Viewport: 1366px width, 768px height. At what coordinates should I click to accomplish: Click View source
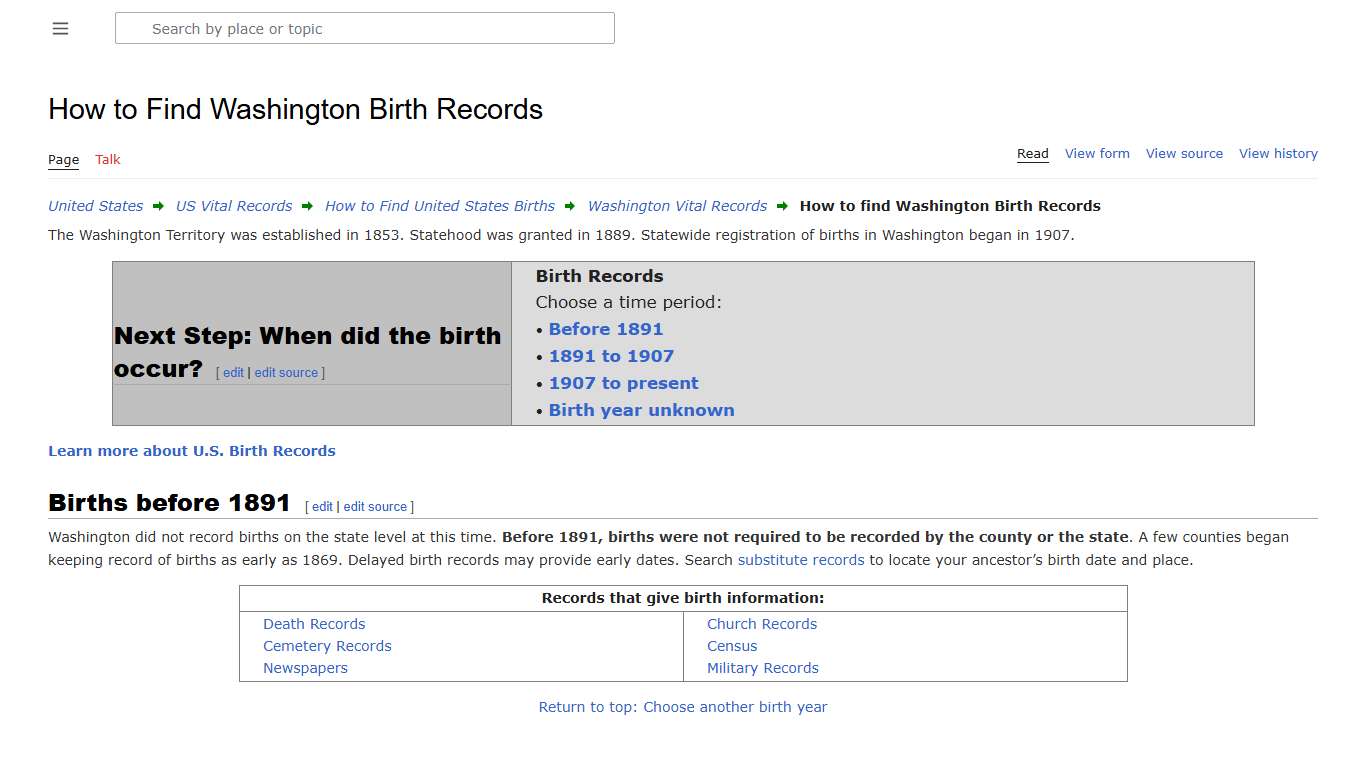point(1184,153)
